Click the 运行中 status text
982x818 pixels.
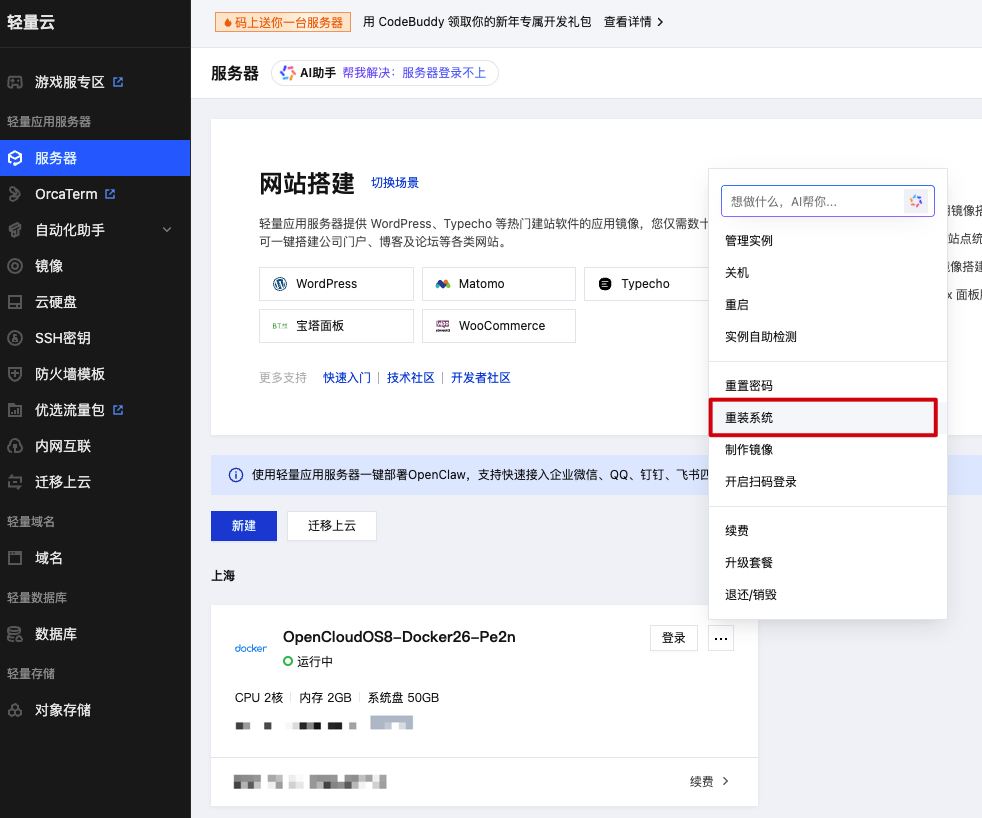tap(315, 661)
